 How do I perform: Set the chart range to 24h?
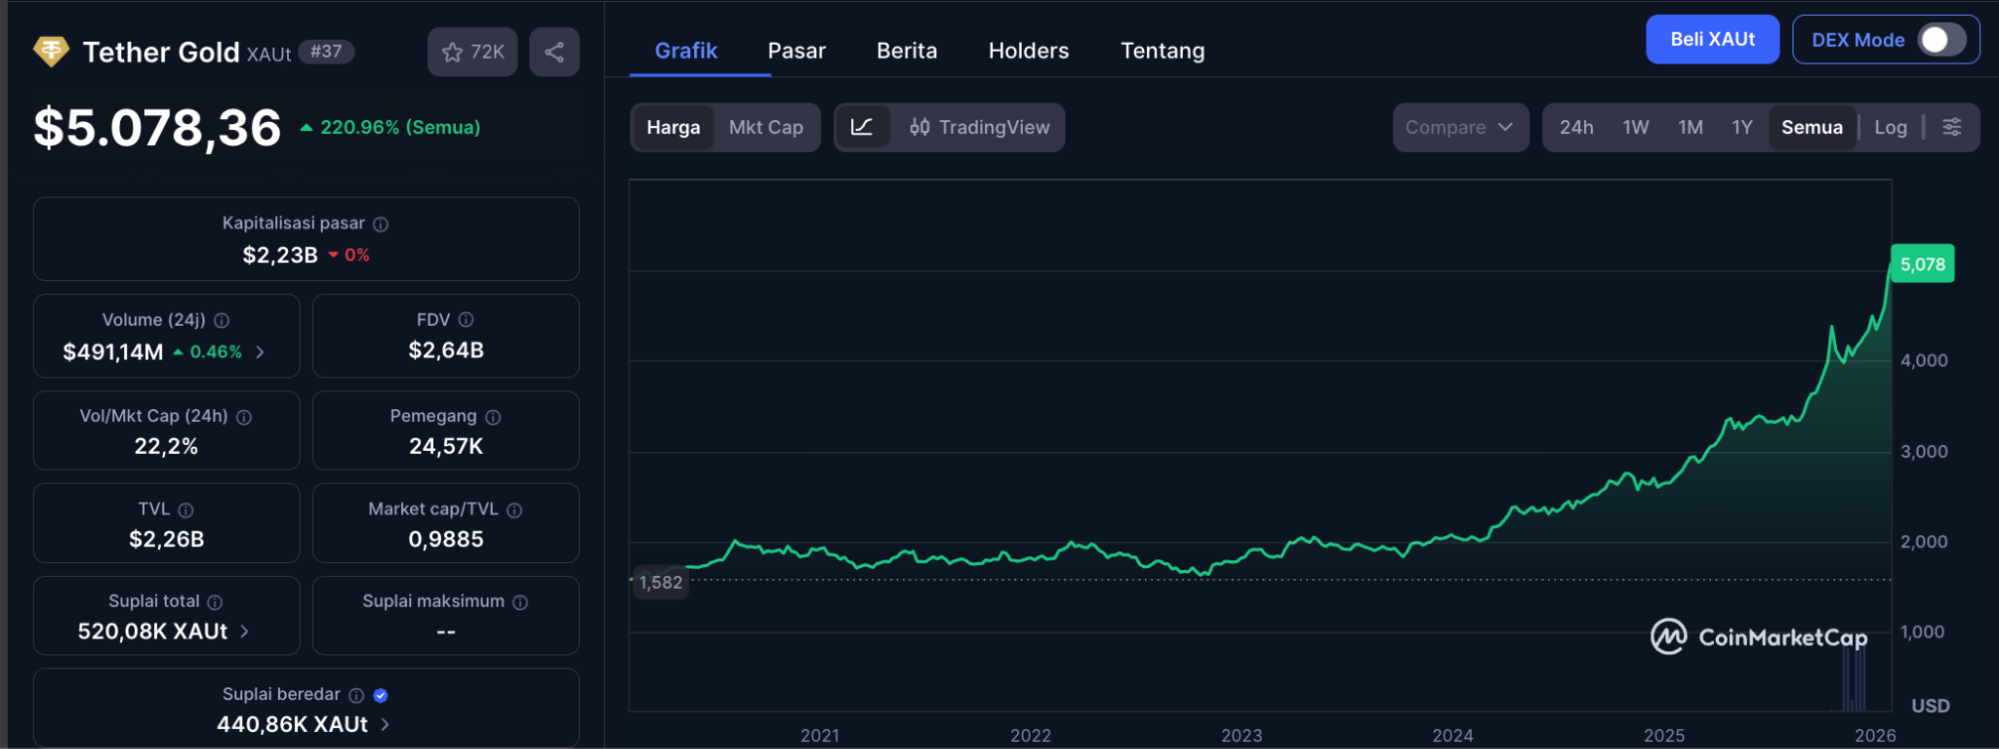point(1576,127)
